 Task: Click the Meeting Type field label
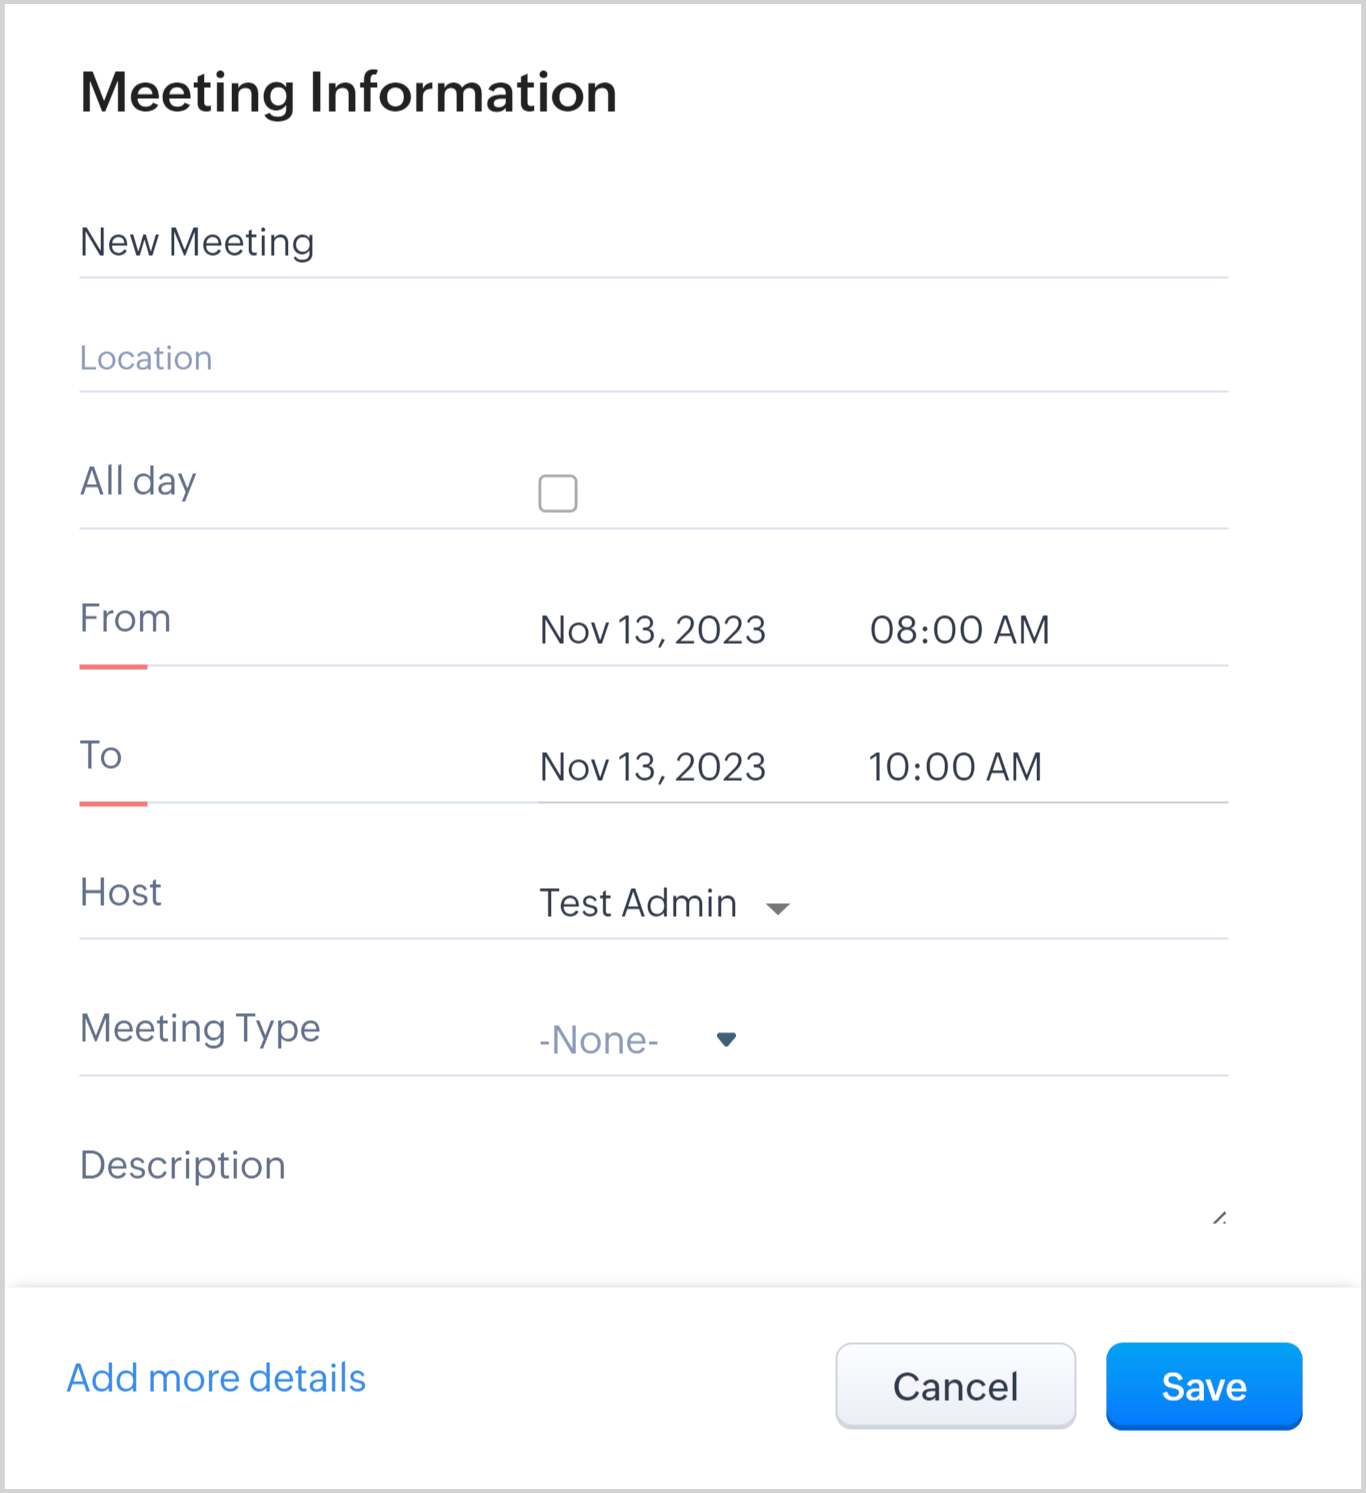pyautogui.click(x=200, y=1028)
